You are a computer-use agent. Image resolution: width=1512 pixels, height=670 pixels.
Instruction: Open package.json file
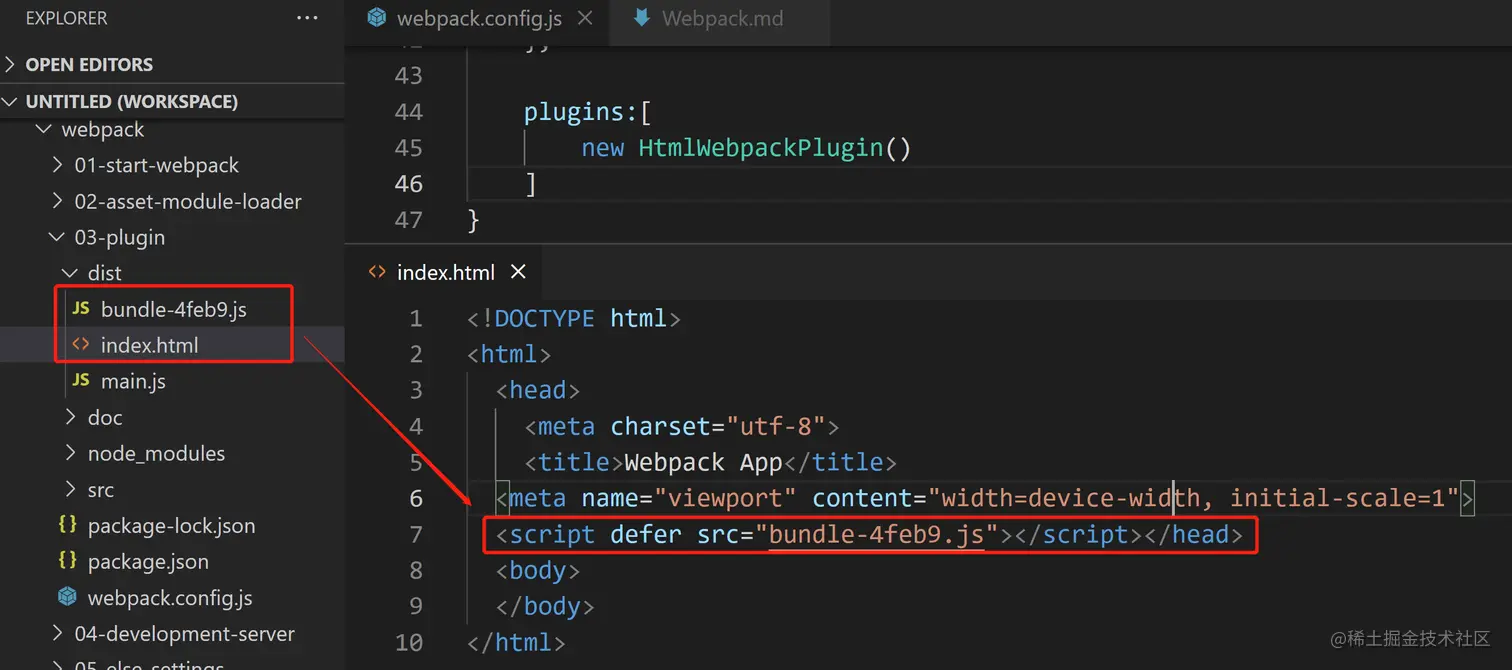[x=148, y=561]
